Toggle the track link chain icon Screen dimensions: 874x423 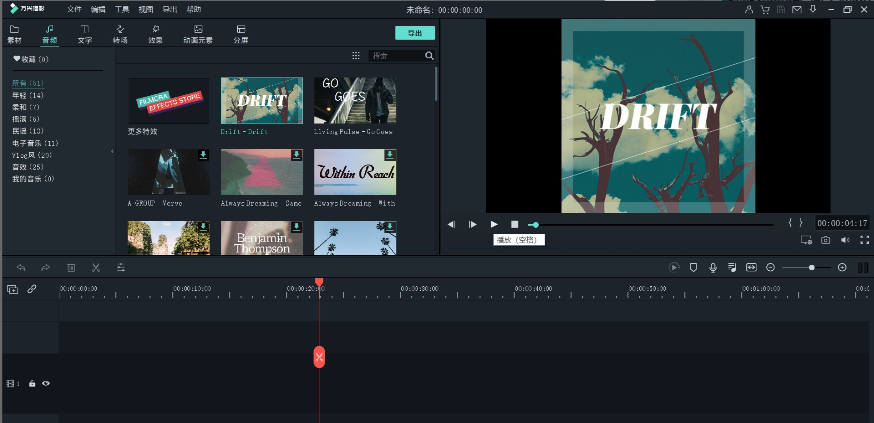(x=32, y=289)
